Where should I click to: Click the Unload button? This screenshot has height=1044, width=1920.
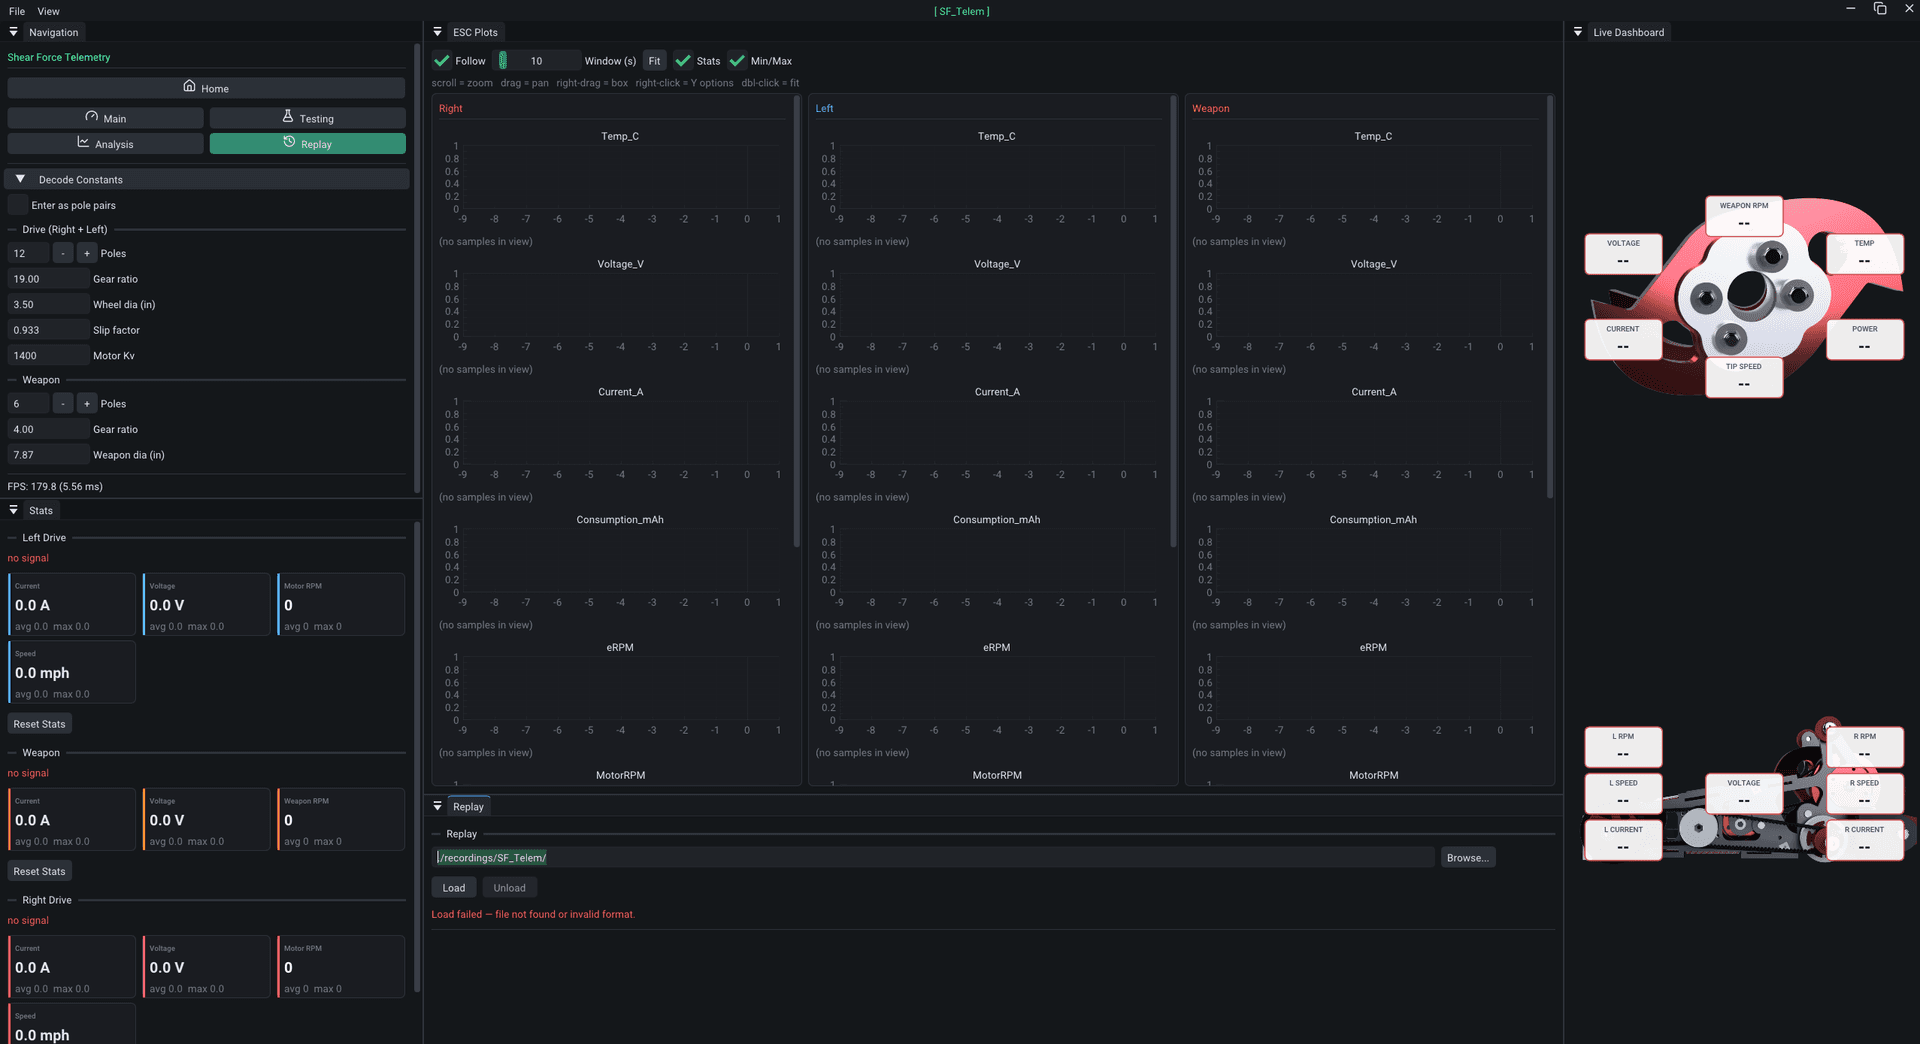click(x=509, y=888)
